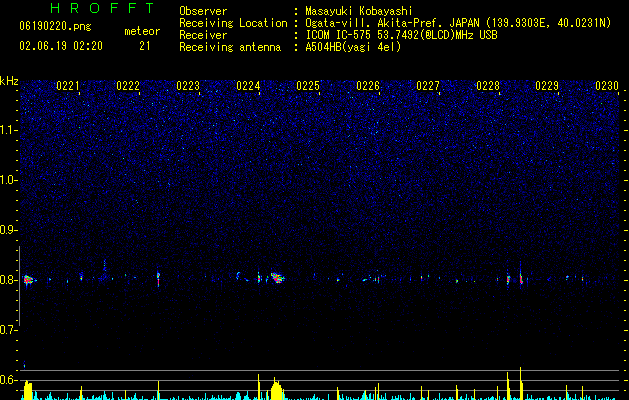Click the bright meteor echo at the spectrogram start
629x400 pixels.
tap(27, 280)
